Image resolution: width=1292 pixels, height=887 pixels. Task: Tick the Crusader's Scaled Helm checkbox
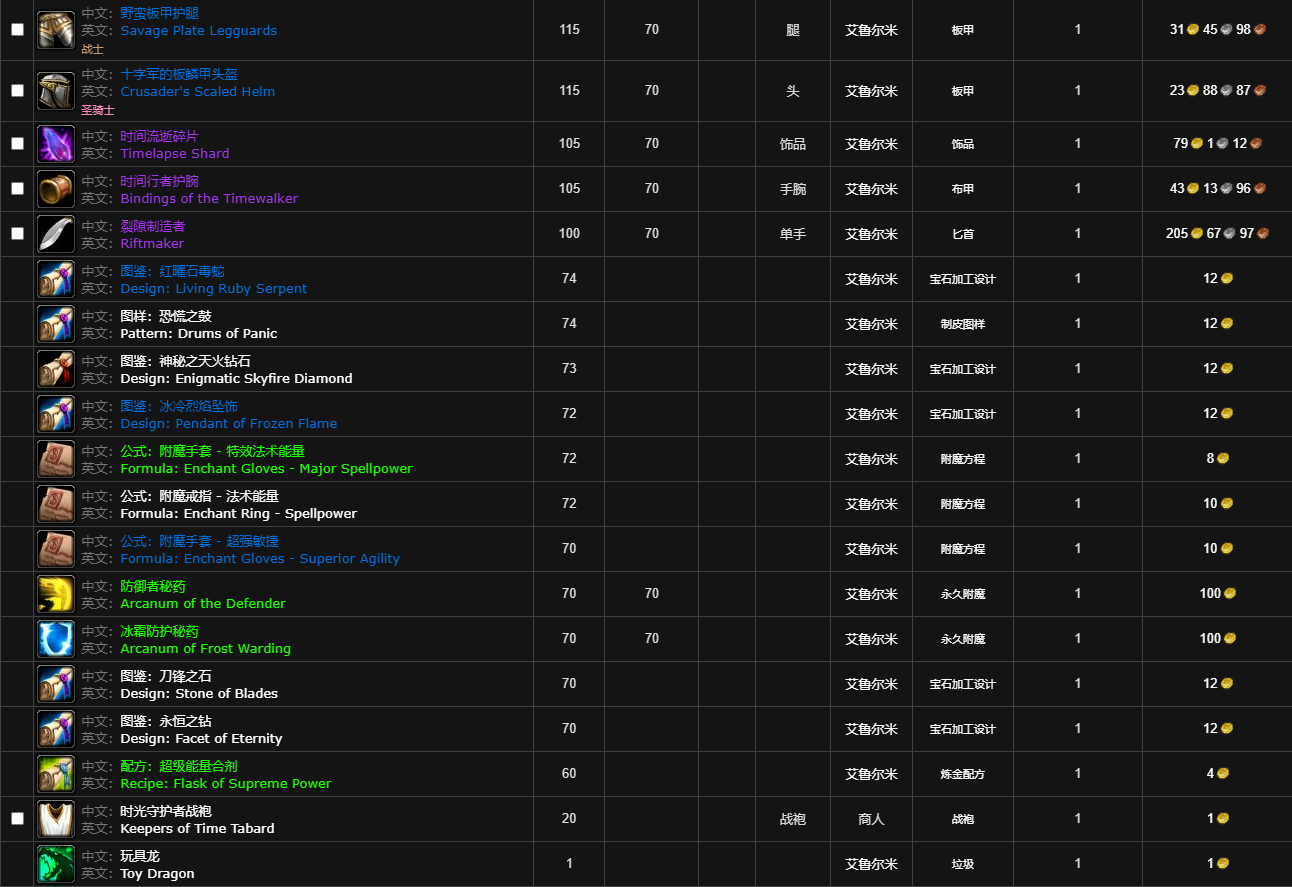coord(17,90)
